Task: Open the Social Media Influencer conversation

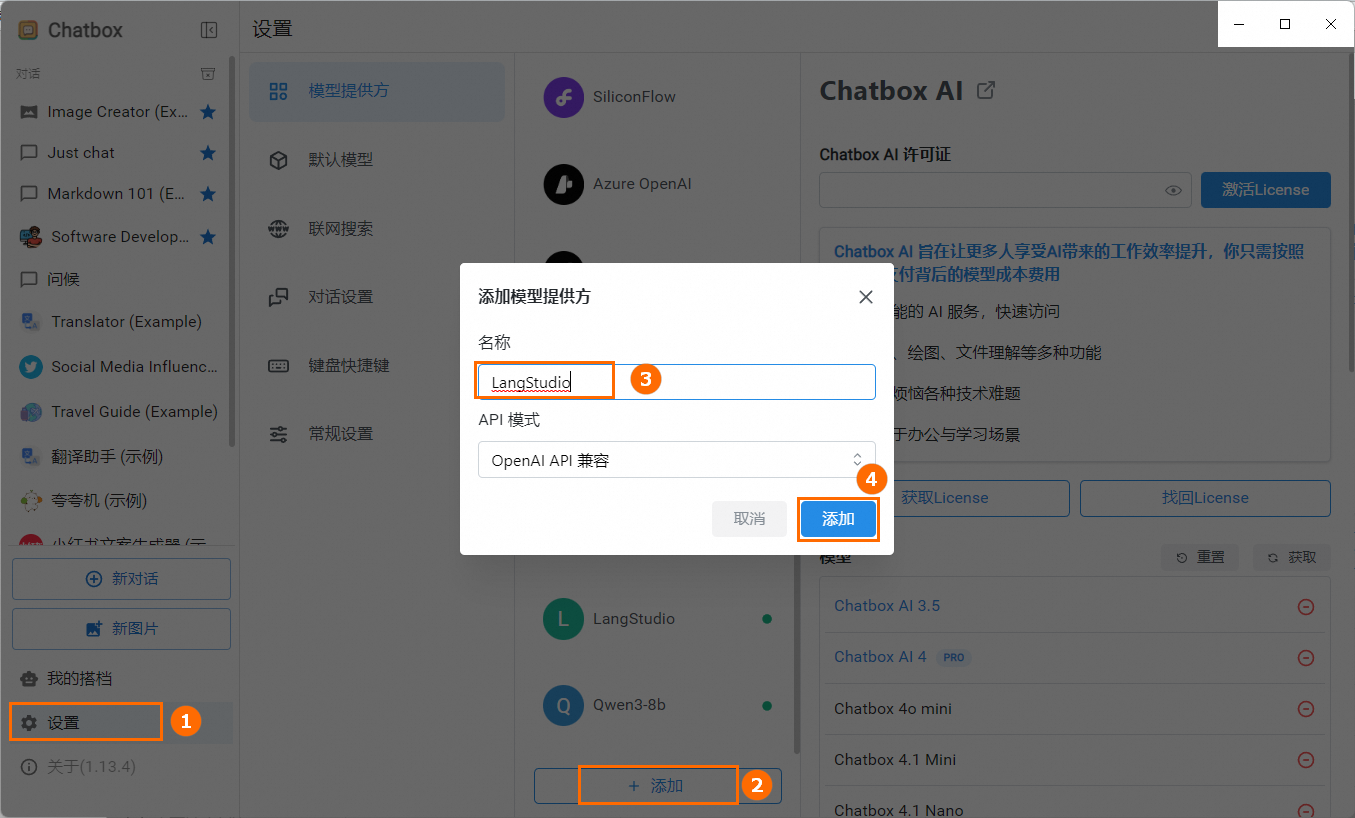Action: (119, 367)
